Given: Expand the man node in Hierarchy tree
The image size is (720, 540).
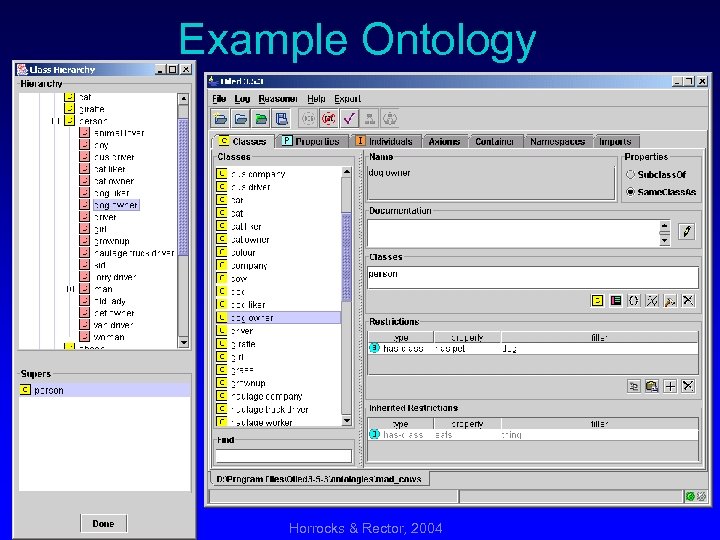Looking at the screenshot, I should [x=70, y=289].
